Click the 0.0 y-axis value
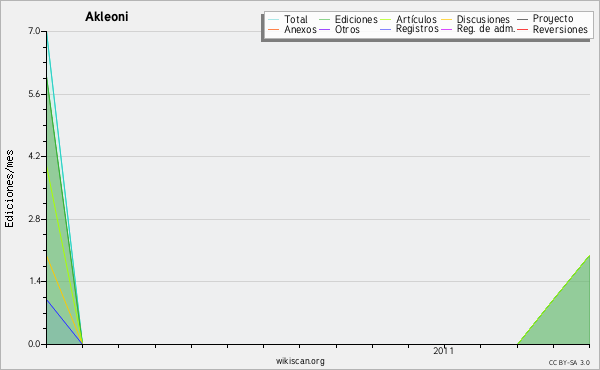 34,344
